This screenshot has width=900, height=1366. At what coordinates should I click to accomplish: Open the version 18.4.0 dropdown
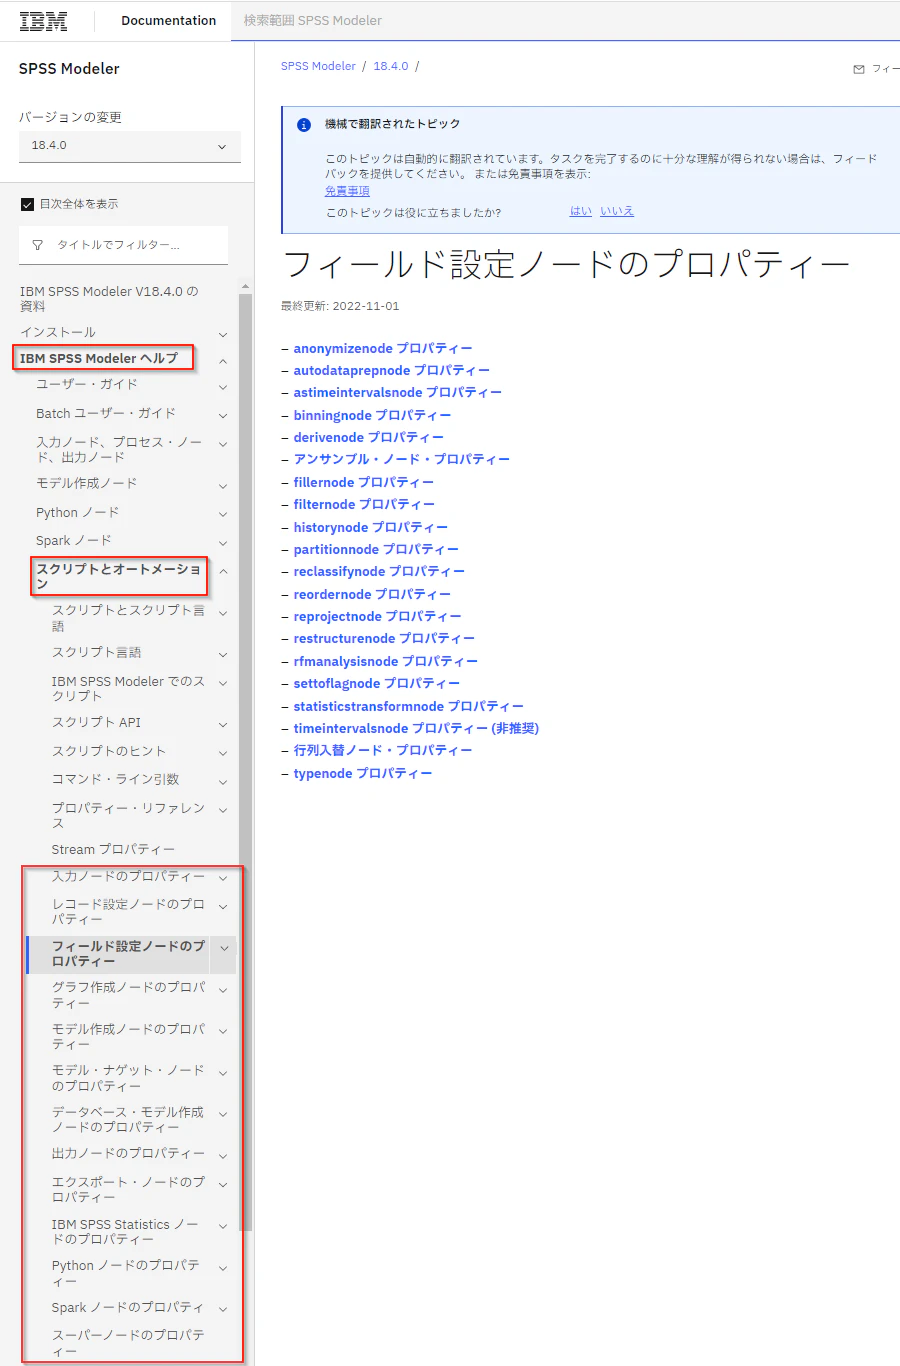click(x=130, y=146)
